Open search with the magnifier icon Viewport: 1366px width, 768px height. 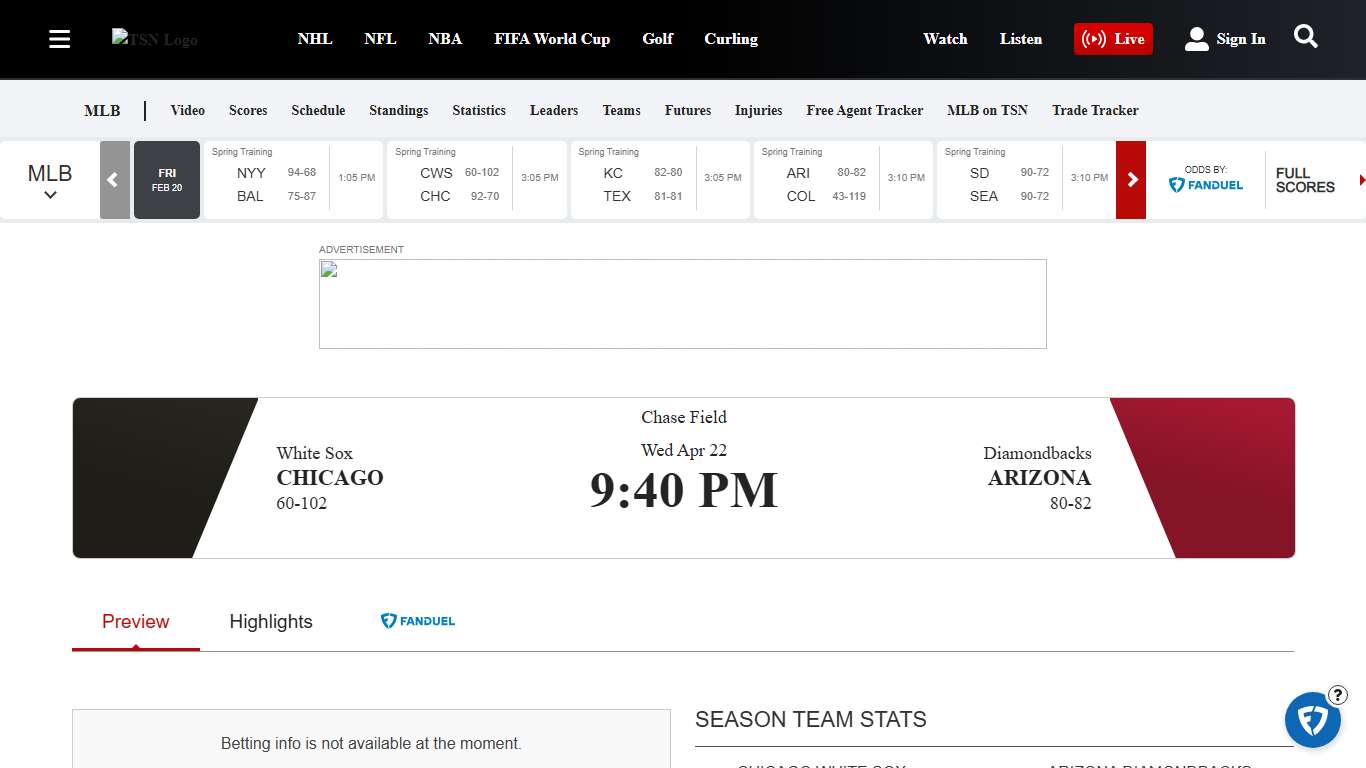point(1305,37)
